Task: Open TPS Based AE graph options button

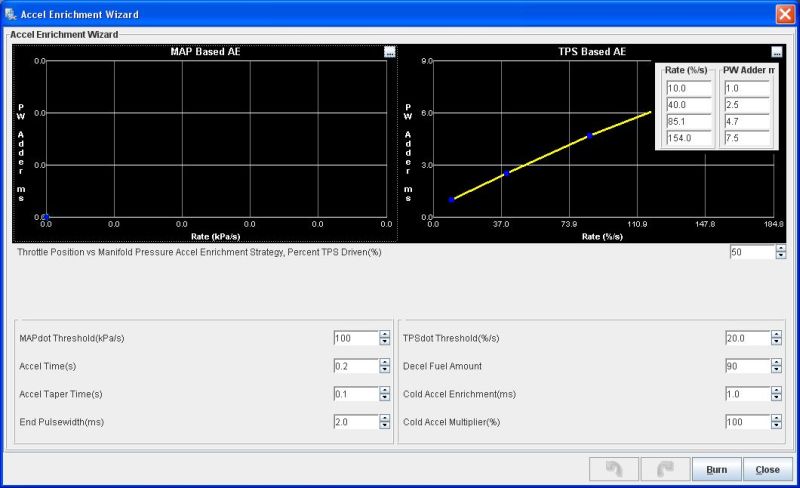Action: (x=776, y=52)
